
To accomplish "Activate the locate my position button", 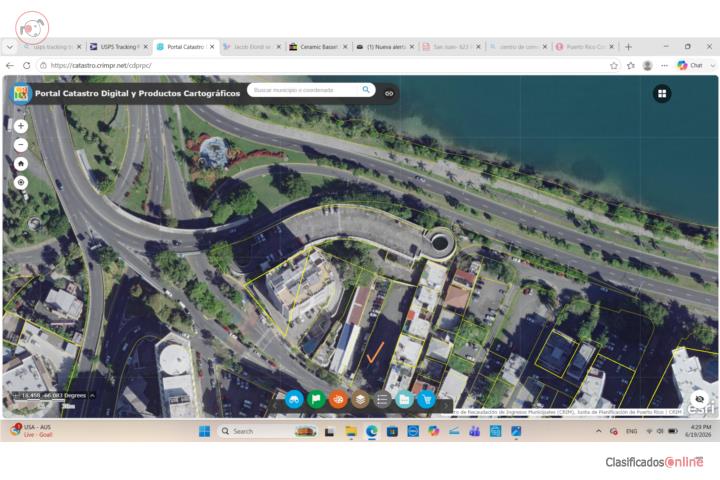I will click(21, 182).
